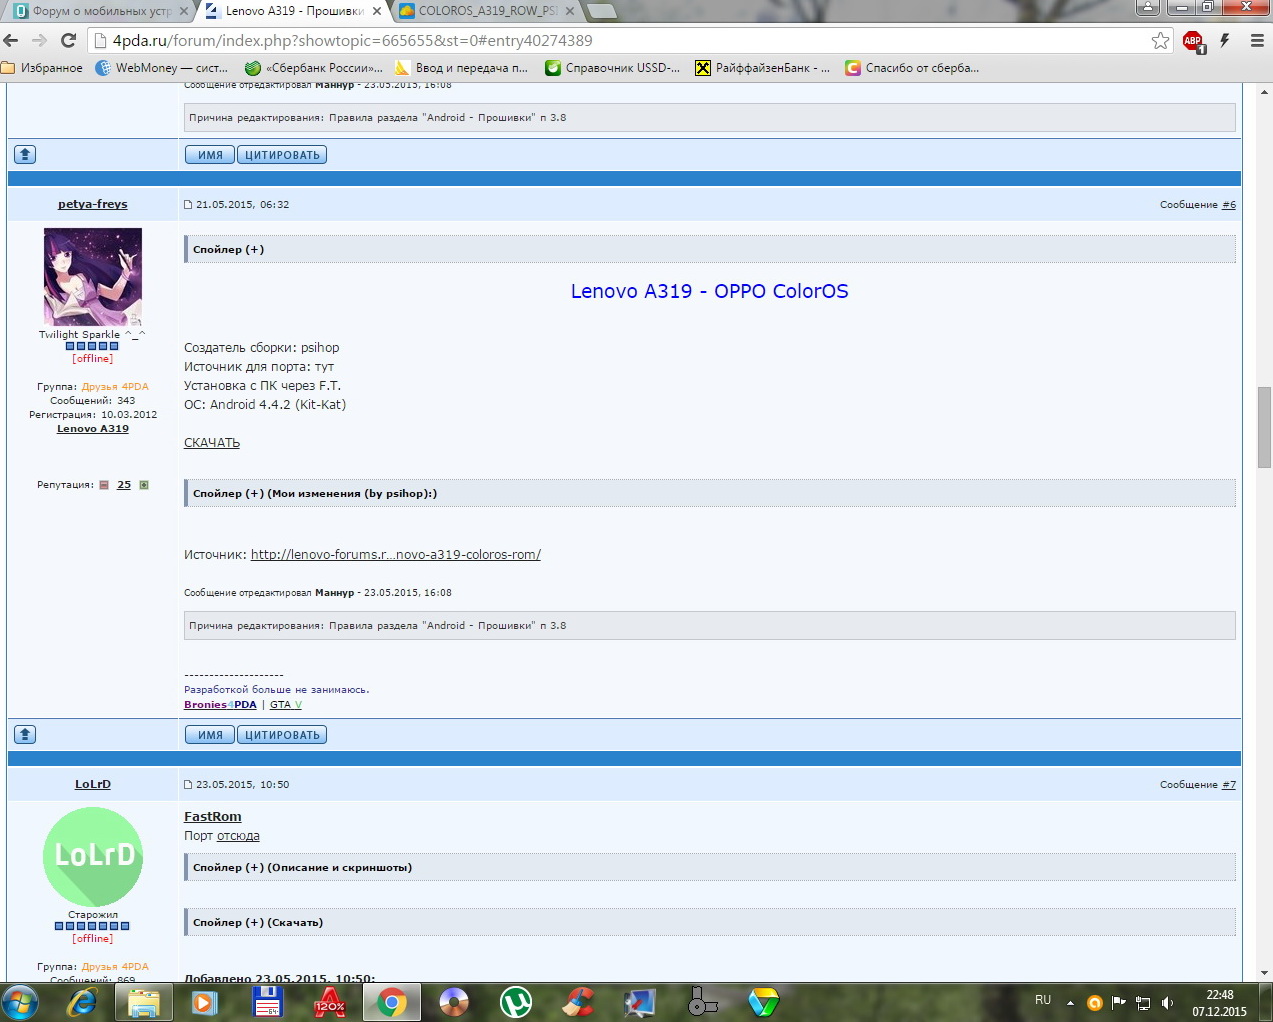Click the browser reload page icon
Viewport: 1273px width, 1022px height.
68,41
